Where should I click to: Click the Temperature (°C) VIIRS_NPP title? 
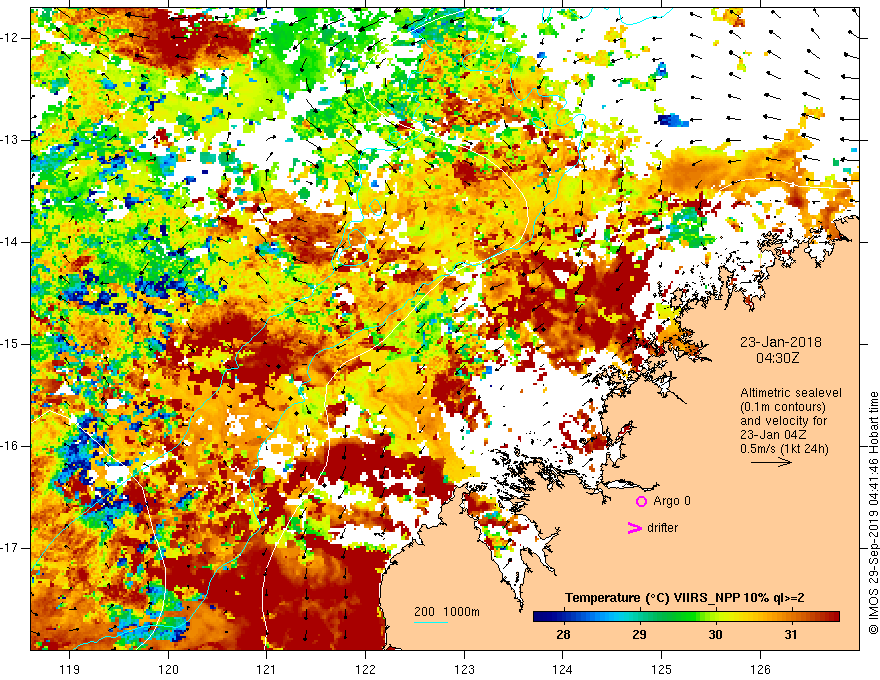tap(685, 598)
